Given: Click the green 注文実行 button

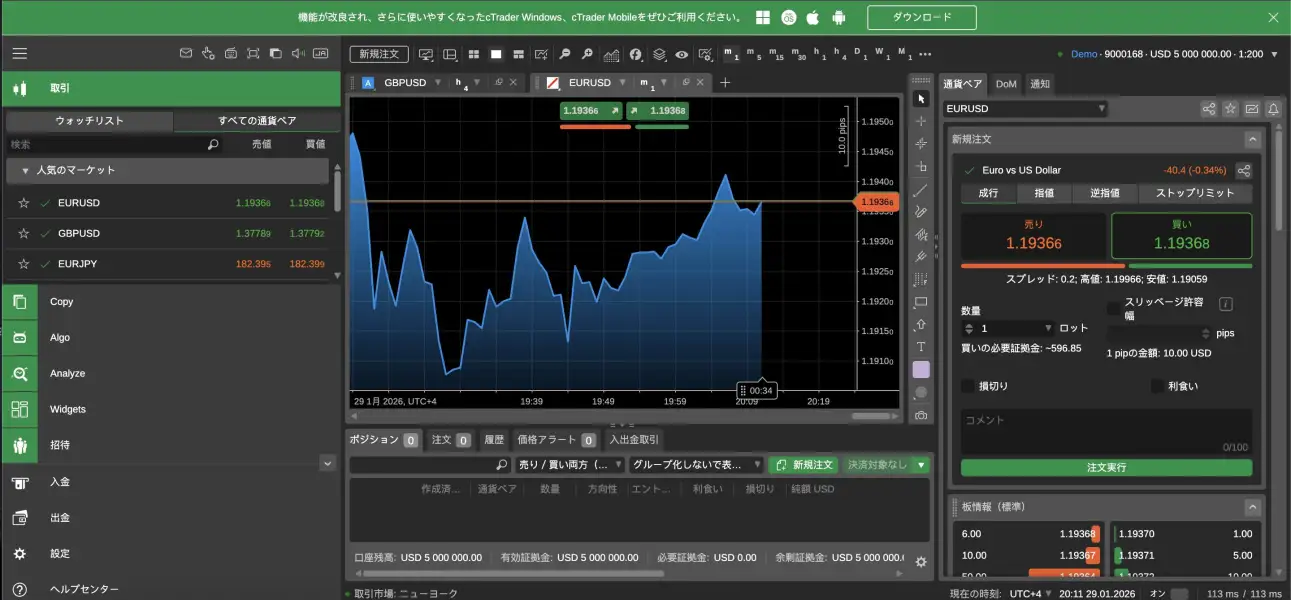Looking at the screenshot, I should coord(1106,468).
